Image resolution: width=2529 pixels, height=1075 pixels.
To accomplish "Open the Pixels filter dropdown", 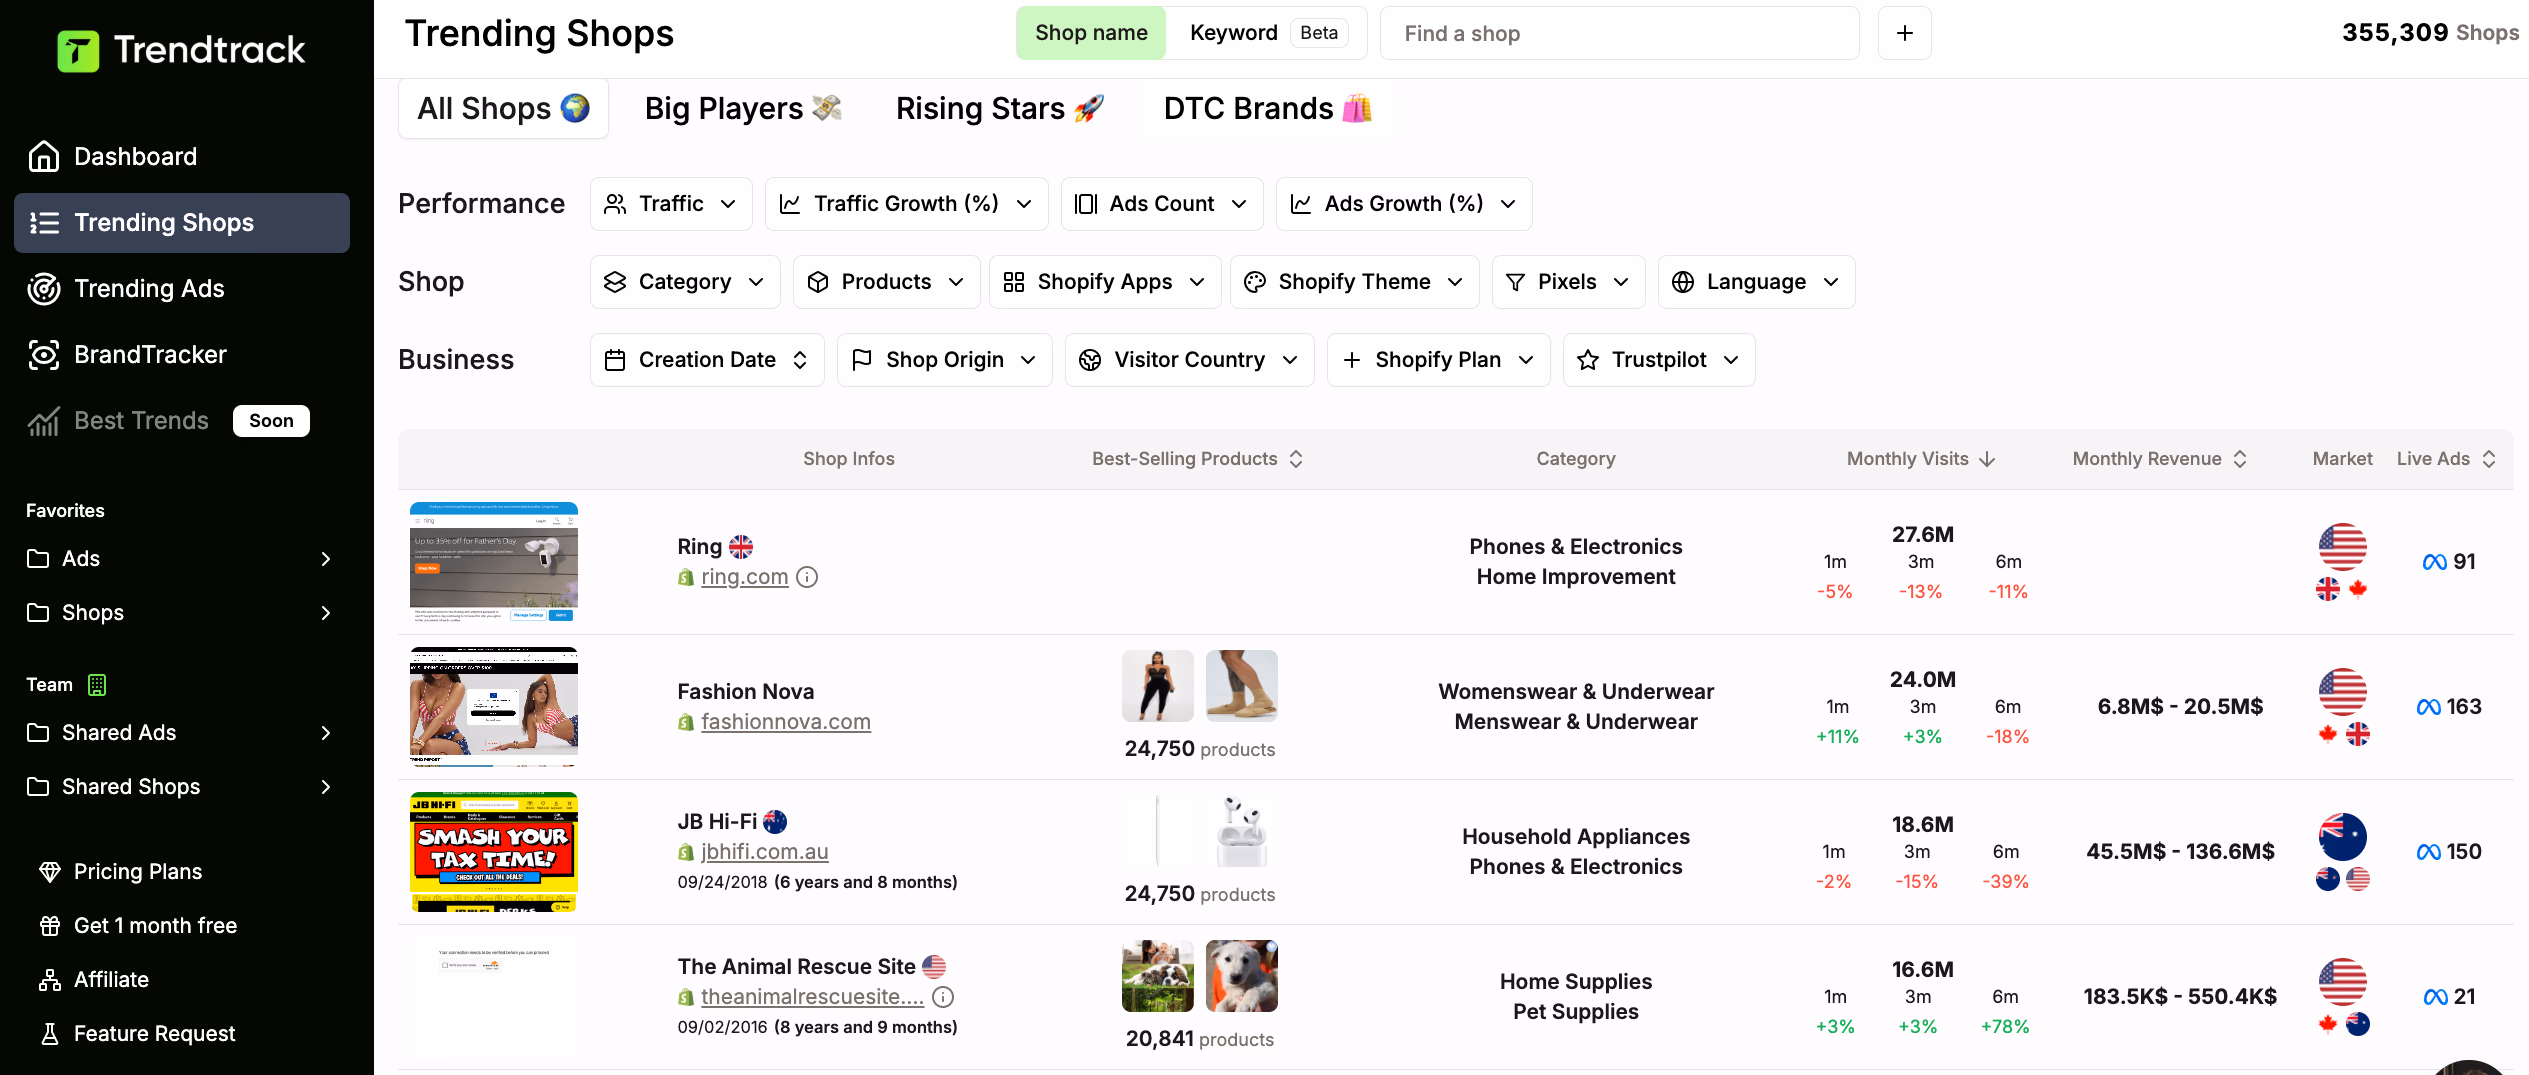I will coord(1568,282).
